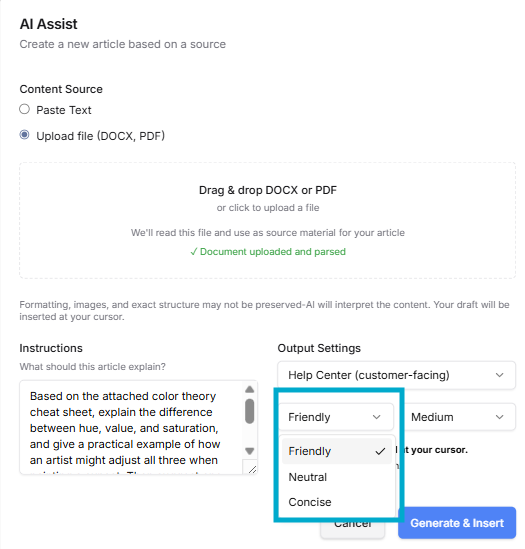525x549 pixels.
Task: Click the Cancel button
Action: (x=353, y=524)
